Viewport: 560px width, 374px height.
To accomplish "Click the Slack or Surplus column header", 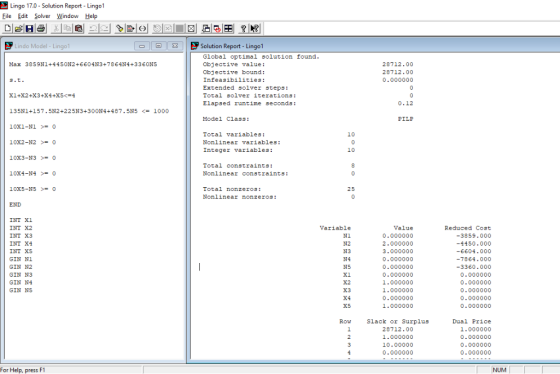I will (x=398, y=321).
